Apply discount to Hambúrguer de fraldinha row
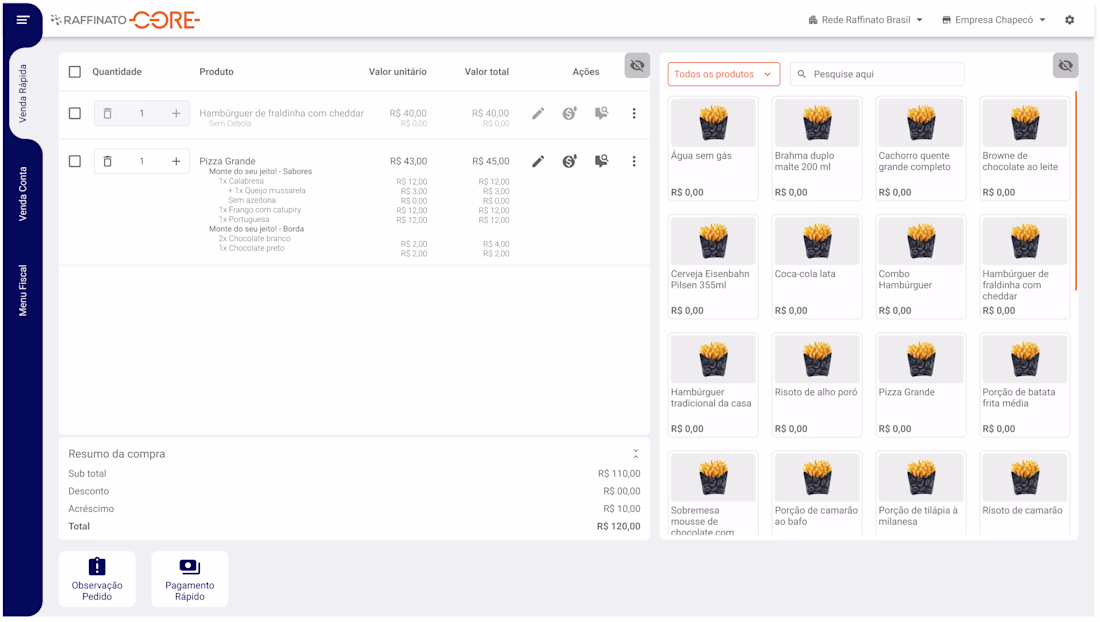The height and width of the screenshot is (622, 1100). tap(570, 113)
